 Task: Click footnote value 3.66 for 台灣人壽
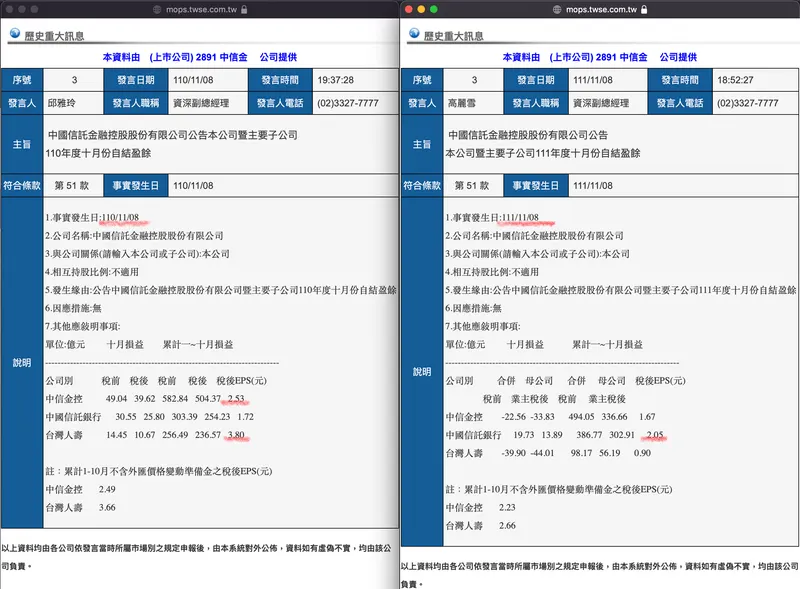point(107,508)
